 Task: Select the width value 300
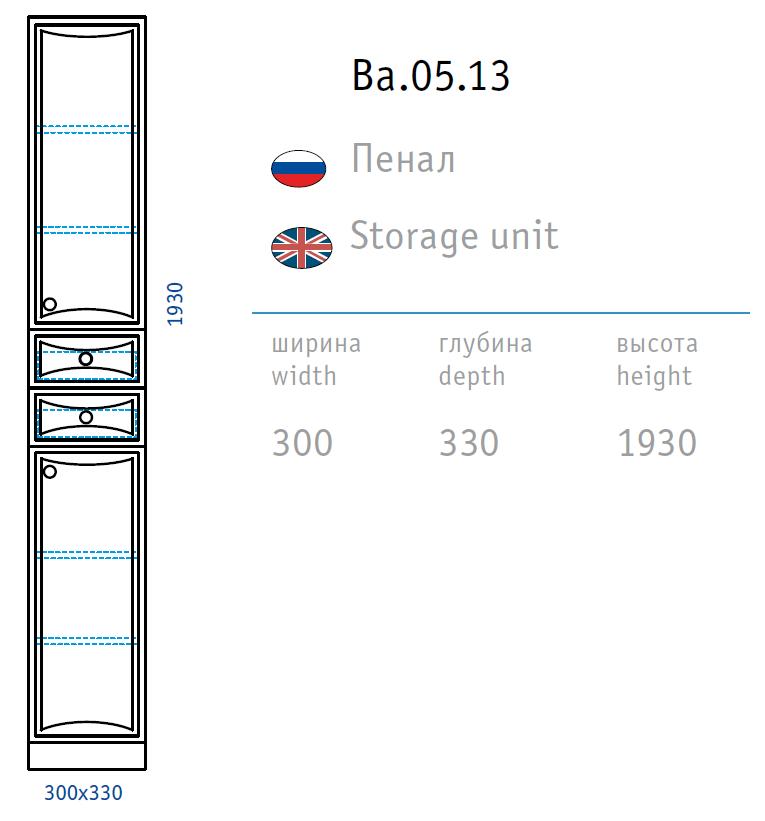coord(302,442)
